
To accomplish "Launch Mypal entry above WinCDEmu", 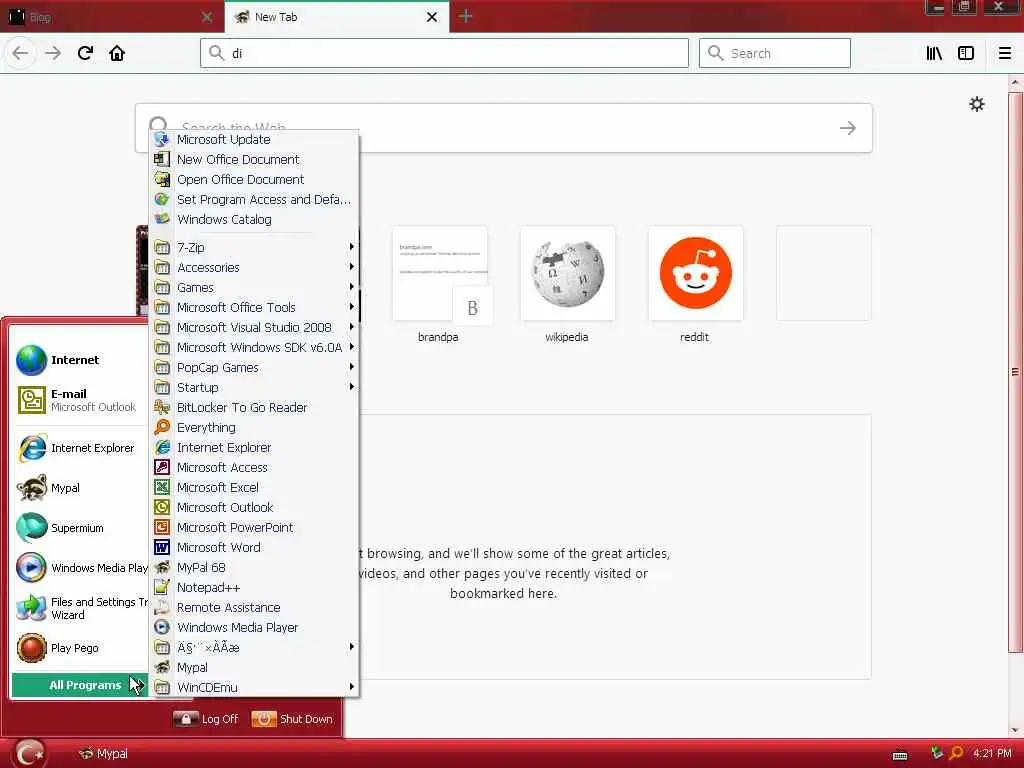I will [x=255, y=667].
